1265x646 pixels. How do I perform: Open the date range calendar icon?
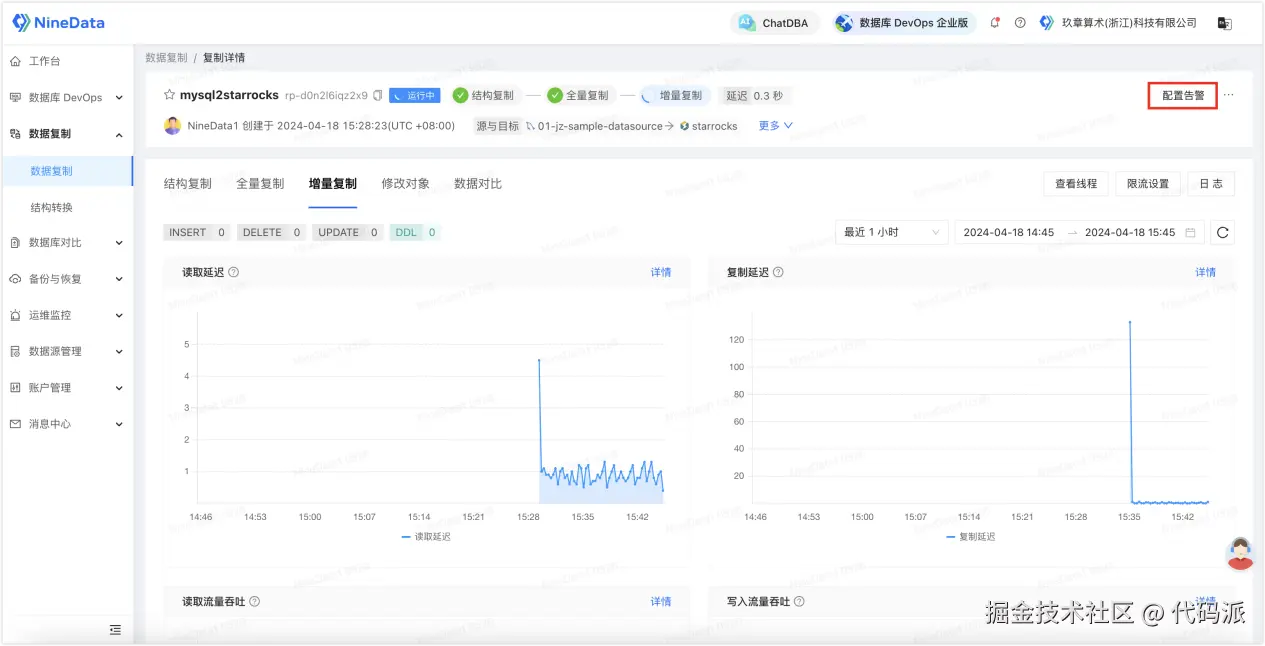[1190, 232]
